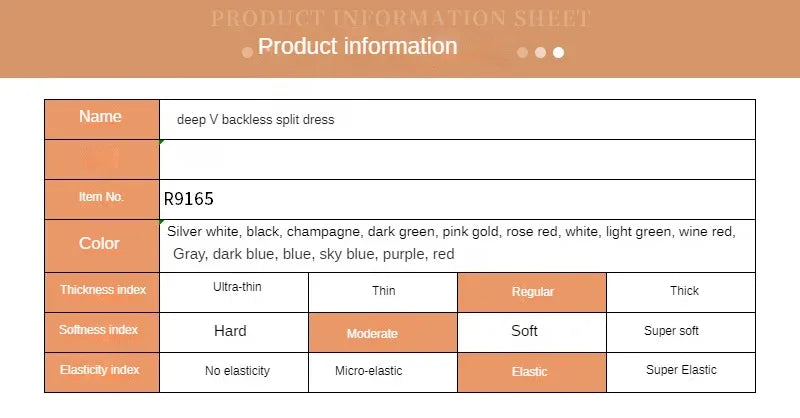Viewport: 800px width, 418px height.
Task: Click the Color header cell
Action: (102, 246)
